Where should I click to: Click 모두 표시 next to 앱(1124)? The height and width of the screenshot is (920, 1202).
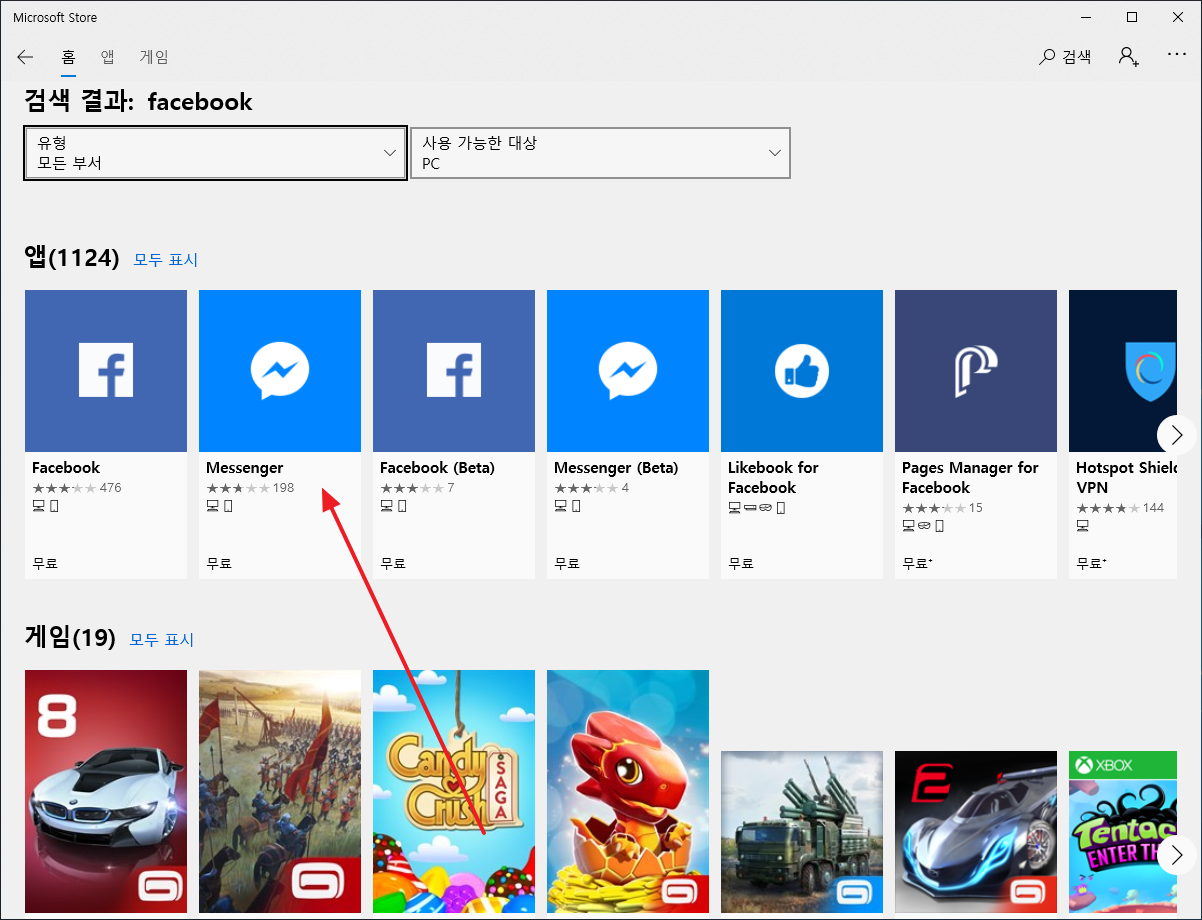click(166, 260)
